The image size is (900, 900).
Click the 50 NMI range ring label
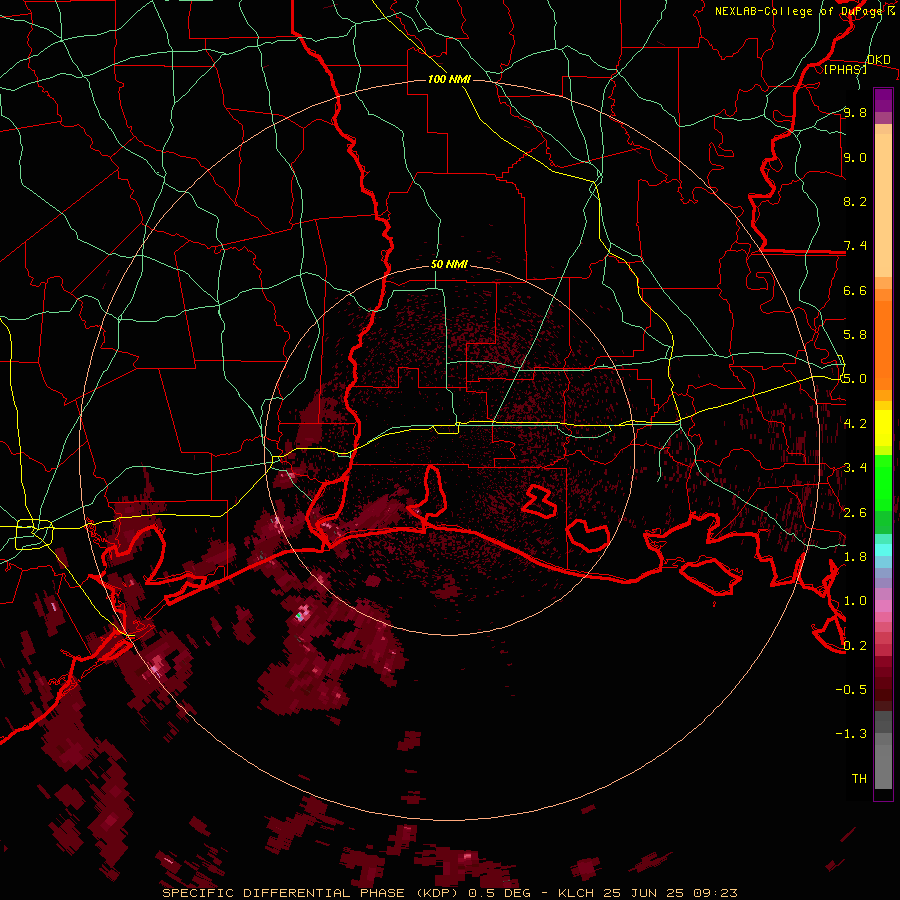click(449, 264)
